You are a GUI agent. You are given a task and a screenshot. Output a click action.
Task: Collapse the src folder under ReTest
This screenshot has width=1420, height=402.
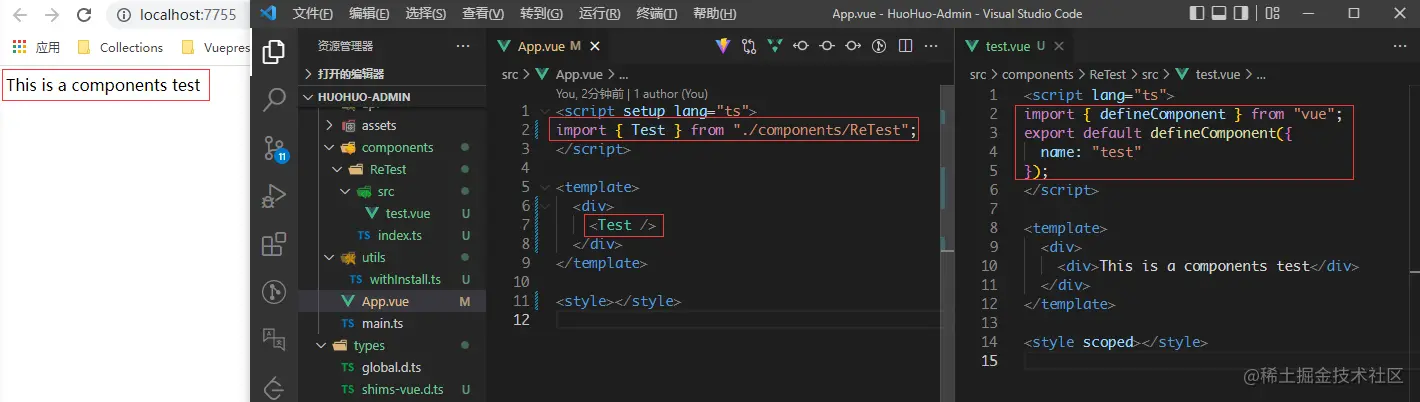pyautogui.click(x=392, y=192)
